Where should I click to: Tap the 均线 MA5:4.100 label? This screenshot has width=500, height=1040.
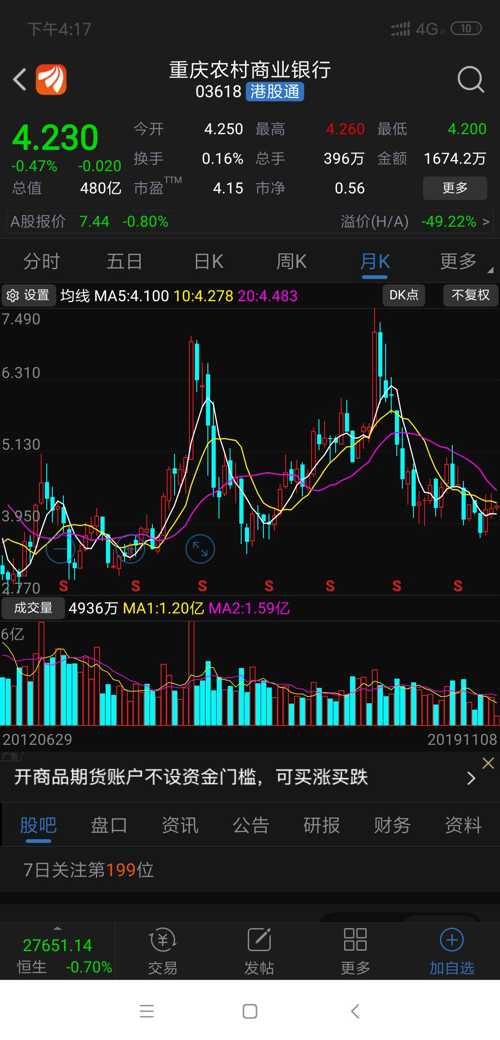[115, 296]
